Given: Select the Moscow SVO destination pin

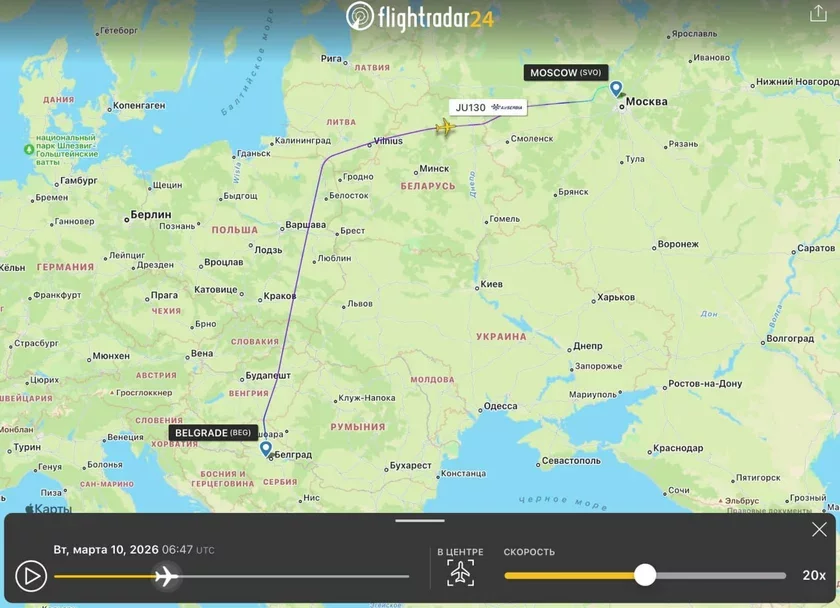Looking at the screenshot, I should point(616,88).
